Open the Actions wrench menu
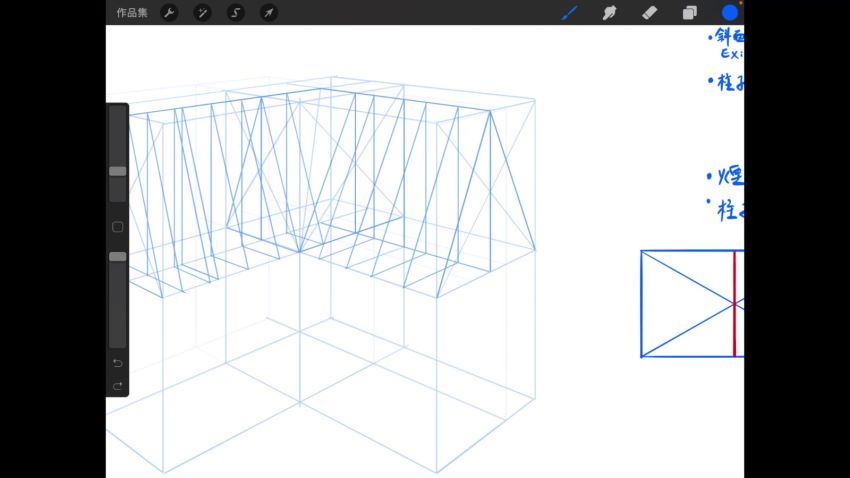The height and width of the screenshot is (478, 850). point(170,12)
